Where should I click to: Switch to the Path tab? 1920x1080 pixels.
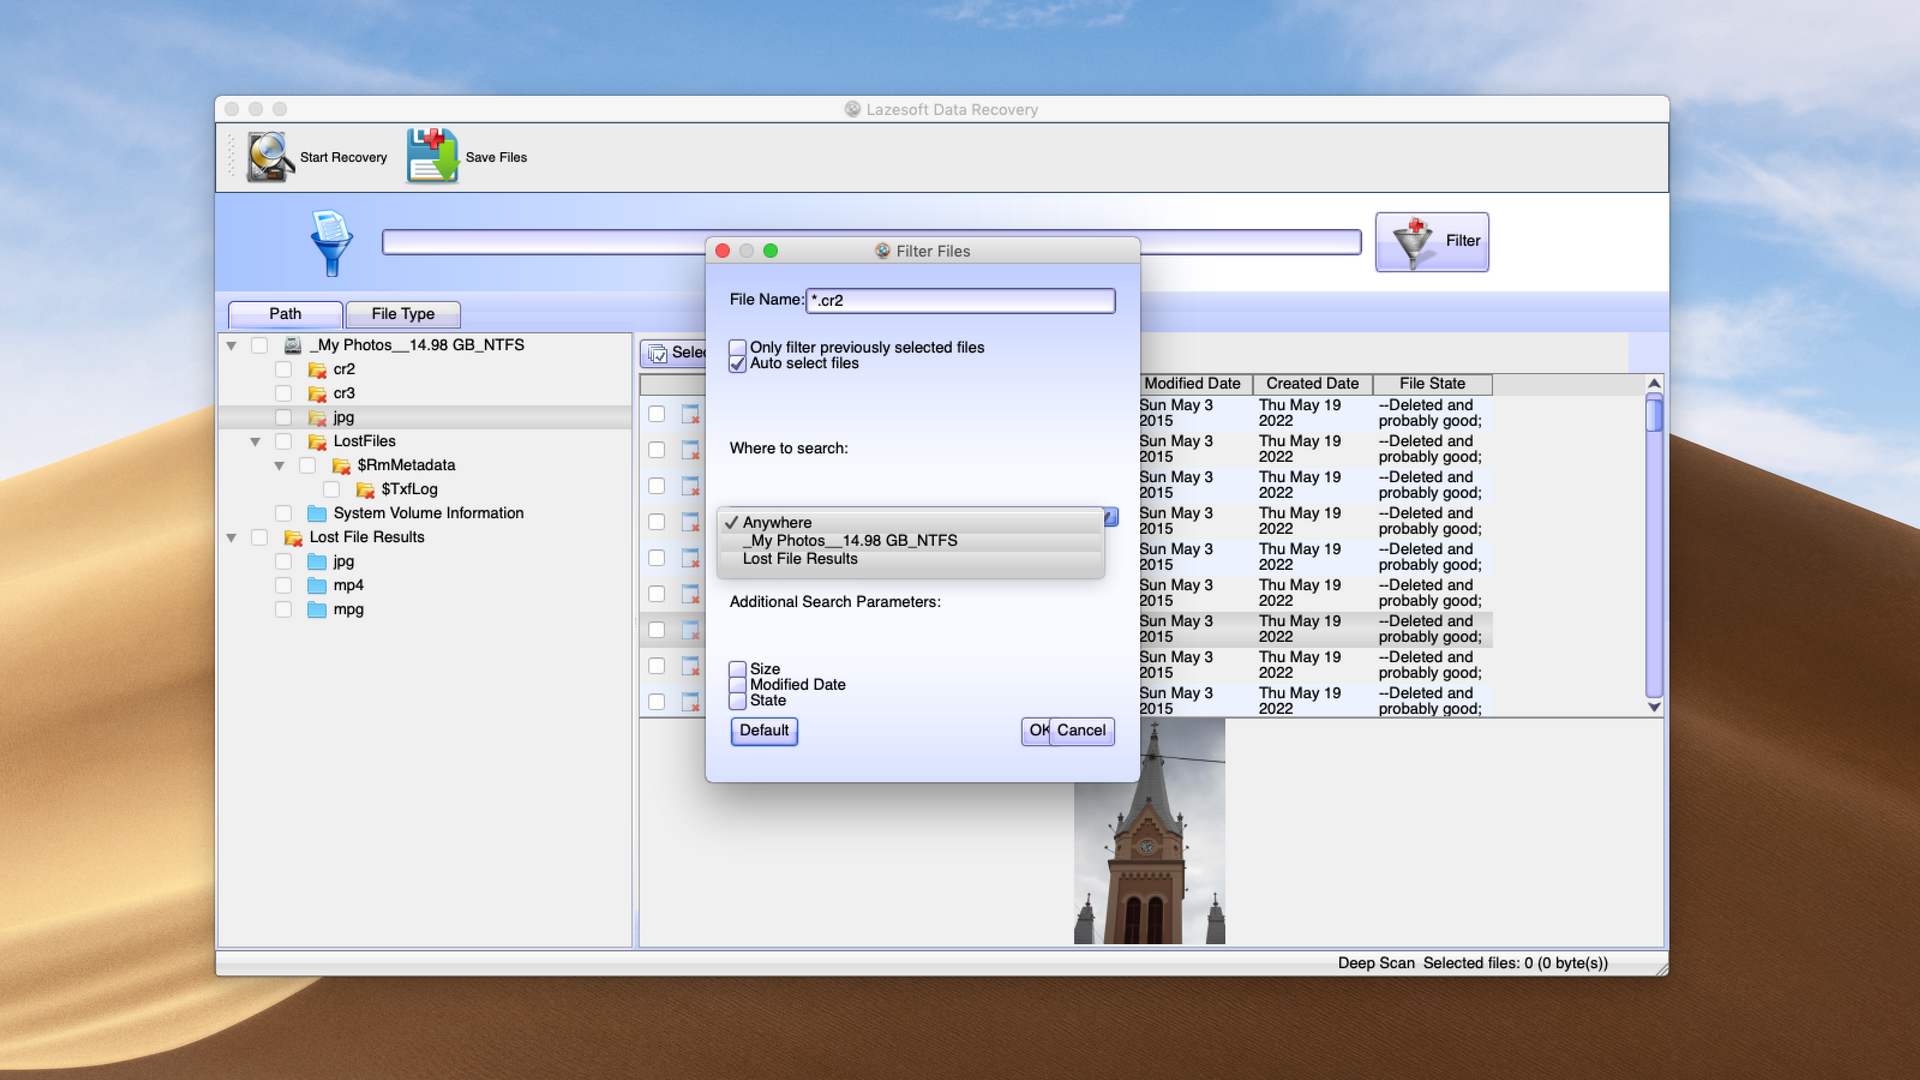point(285,314)
